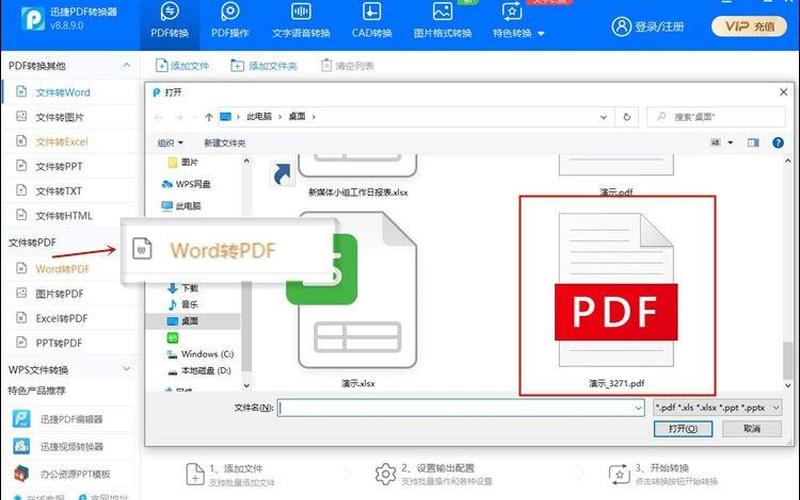The height and width of the screenshot is (500, 800).
Task: Select WPS网盘 in the navigation tree
Action: (x=185, y=184)
